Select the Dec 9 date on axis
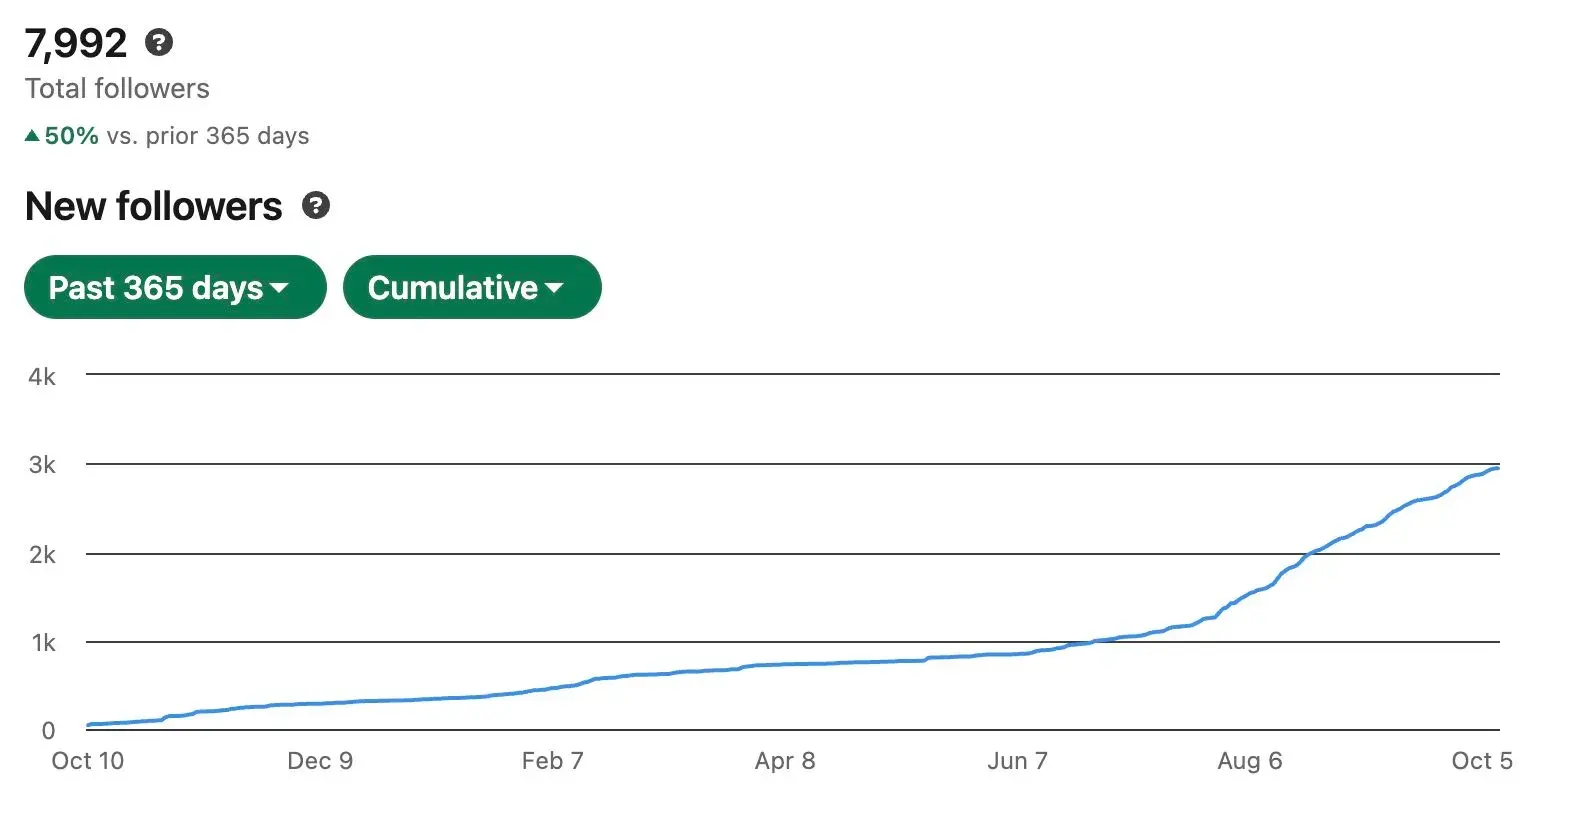The width and height of the screenshot is (1570, 828). pos(320,761)
